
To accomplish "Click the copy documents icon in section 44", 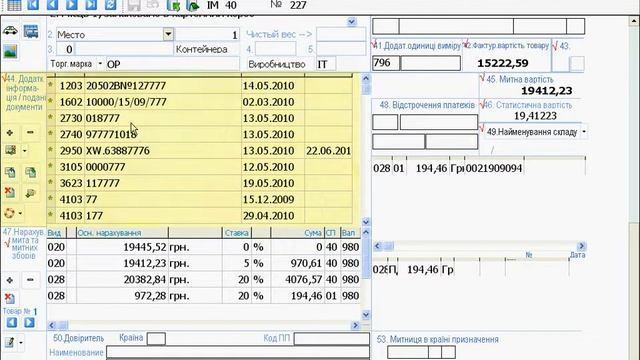I will (x=10, y=172).
